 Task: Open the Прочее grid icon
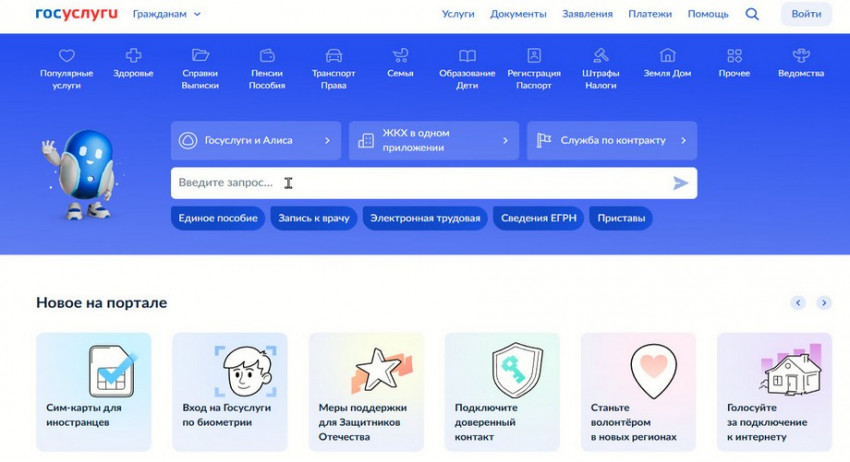click(735, 55)
